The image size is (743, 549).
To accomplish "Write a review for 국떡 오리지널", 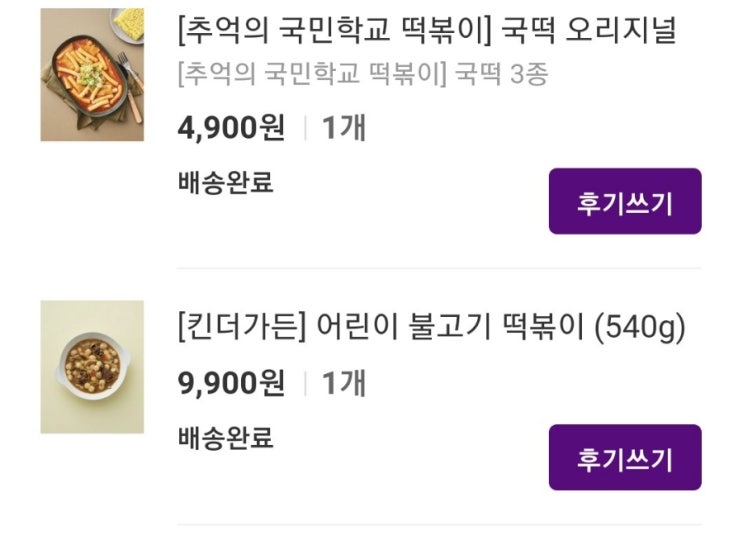I will tap(624, 202).
